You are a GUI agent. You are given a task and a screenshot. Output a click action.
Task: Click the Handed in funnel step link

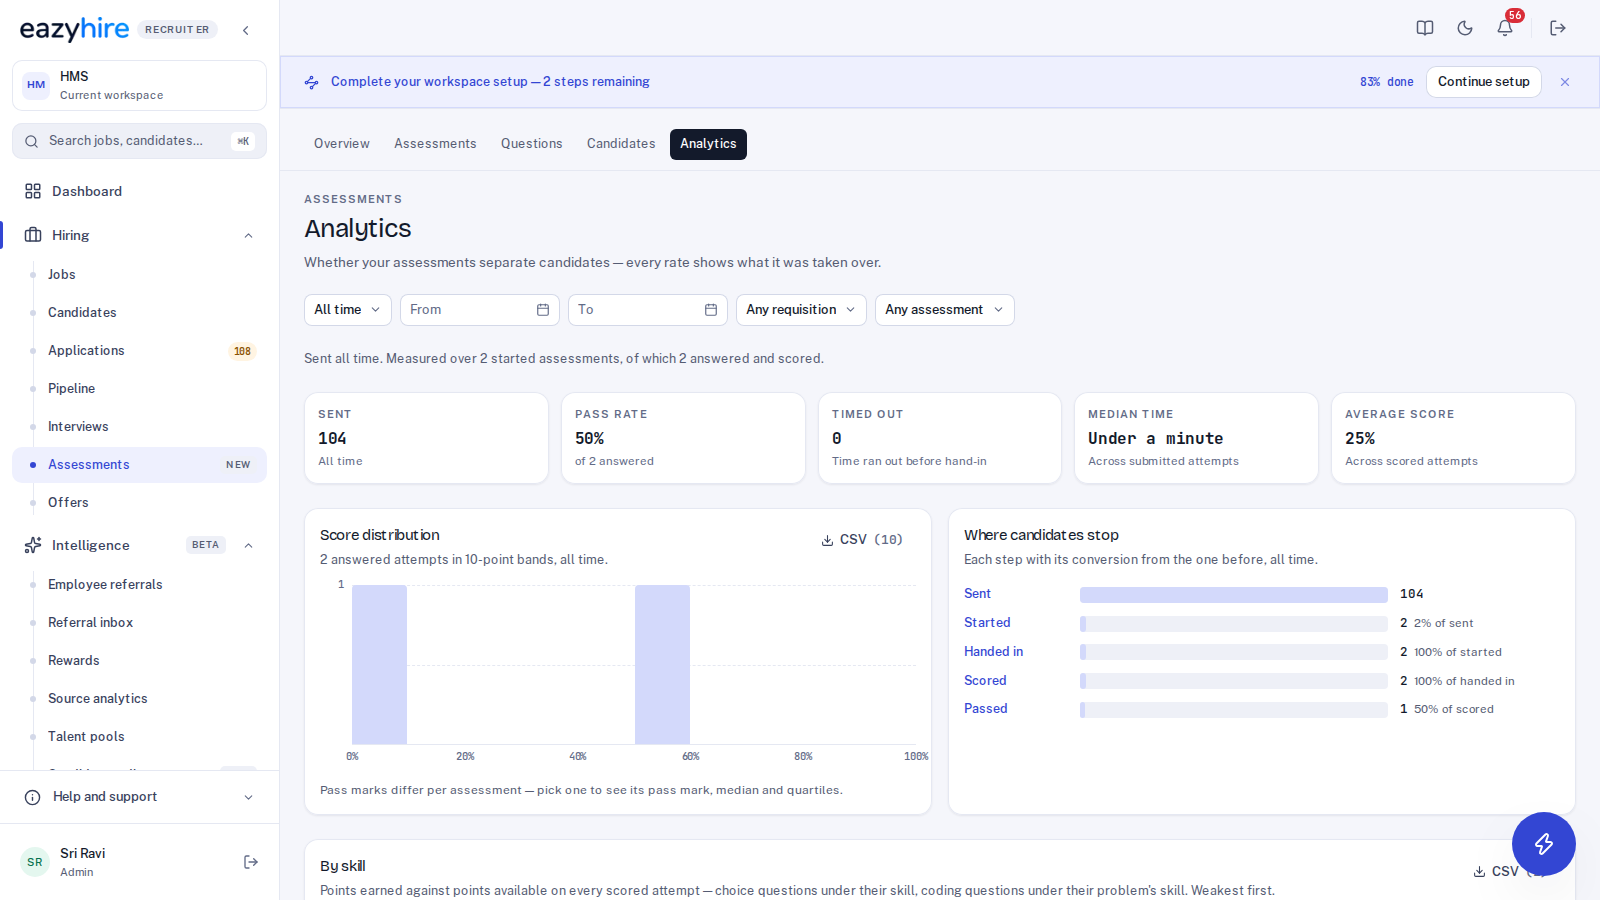(x=993, y=651)
